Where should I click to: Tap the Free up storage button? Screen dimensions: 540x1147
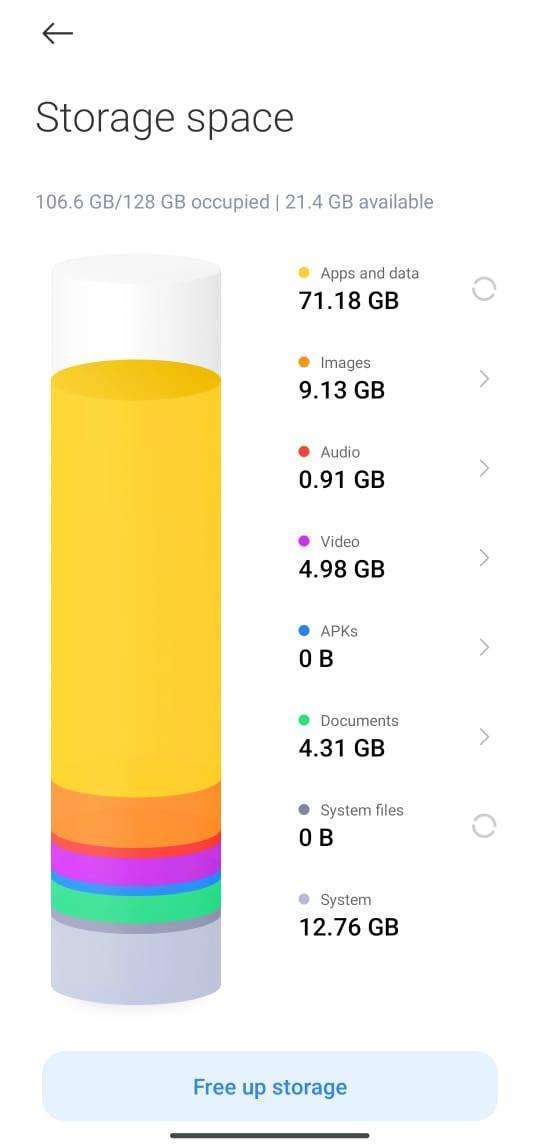pyautogui.click(x=270, y=1086)
